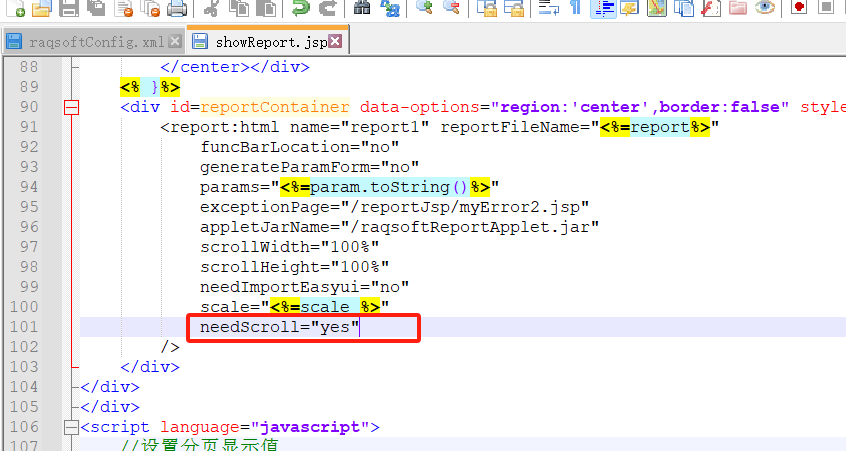The width and height of the screenshot is (846, 451).
Task: Click the param.toString() expression
Action: click(x=390, y=187)
